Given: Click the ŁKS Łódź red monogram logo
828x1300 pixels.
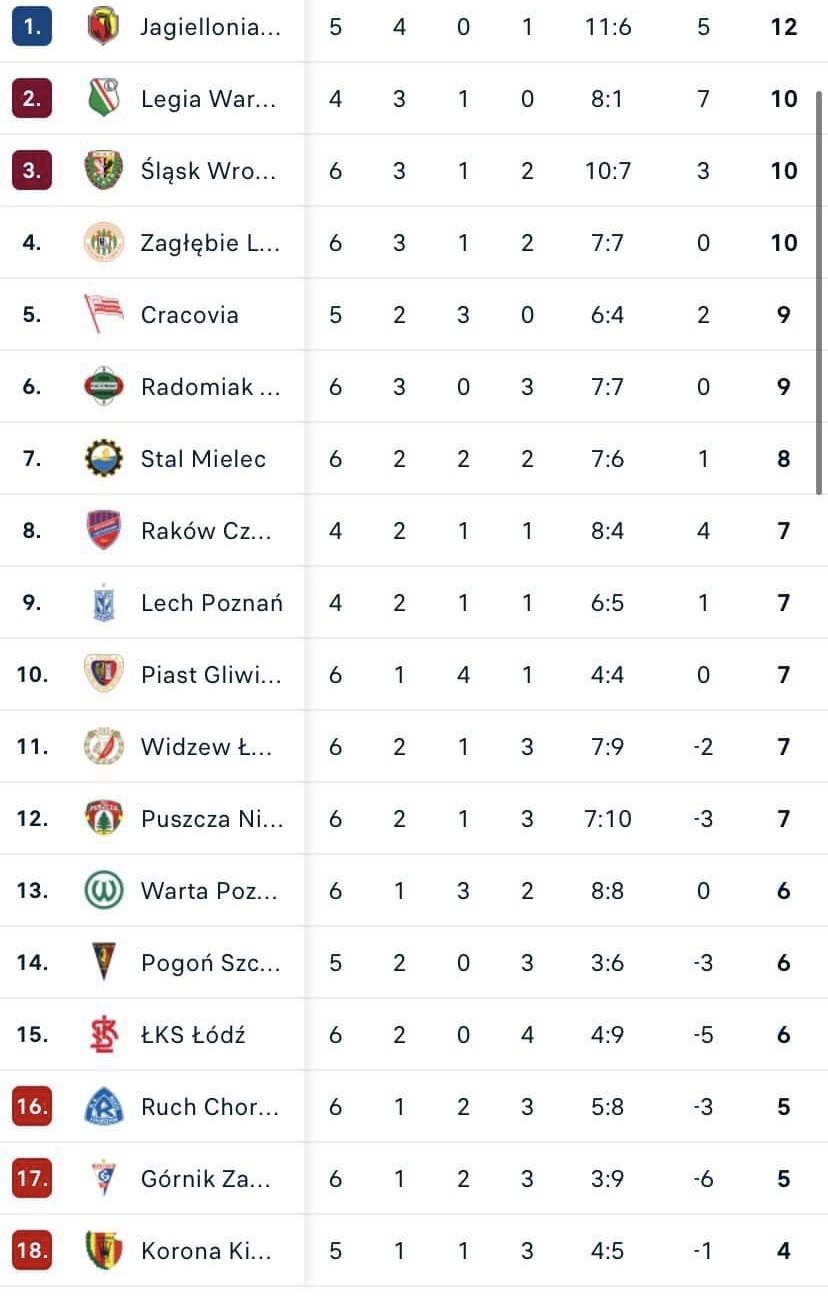Looking at the screenshot, I should [x=103, y=1034].
